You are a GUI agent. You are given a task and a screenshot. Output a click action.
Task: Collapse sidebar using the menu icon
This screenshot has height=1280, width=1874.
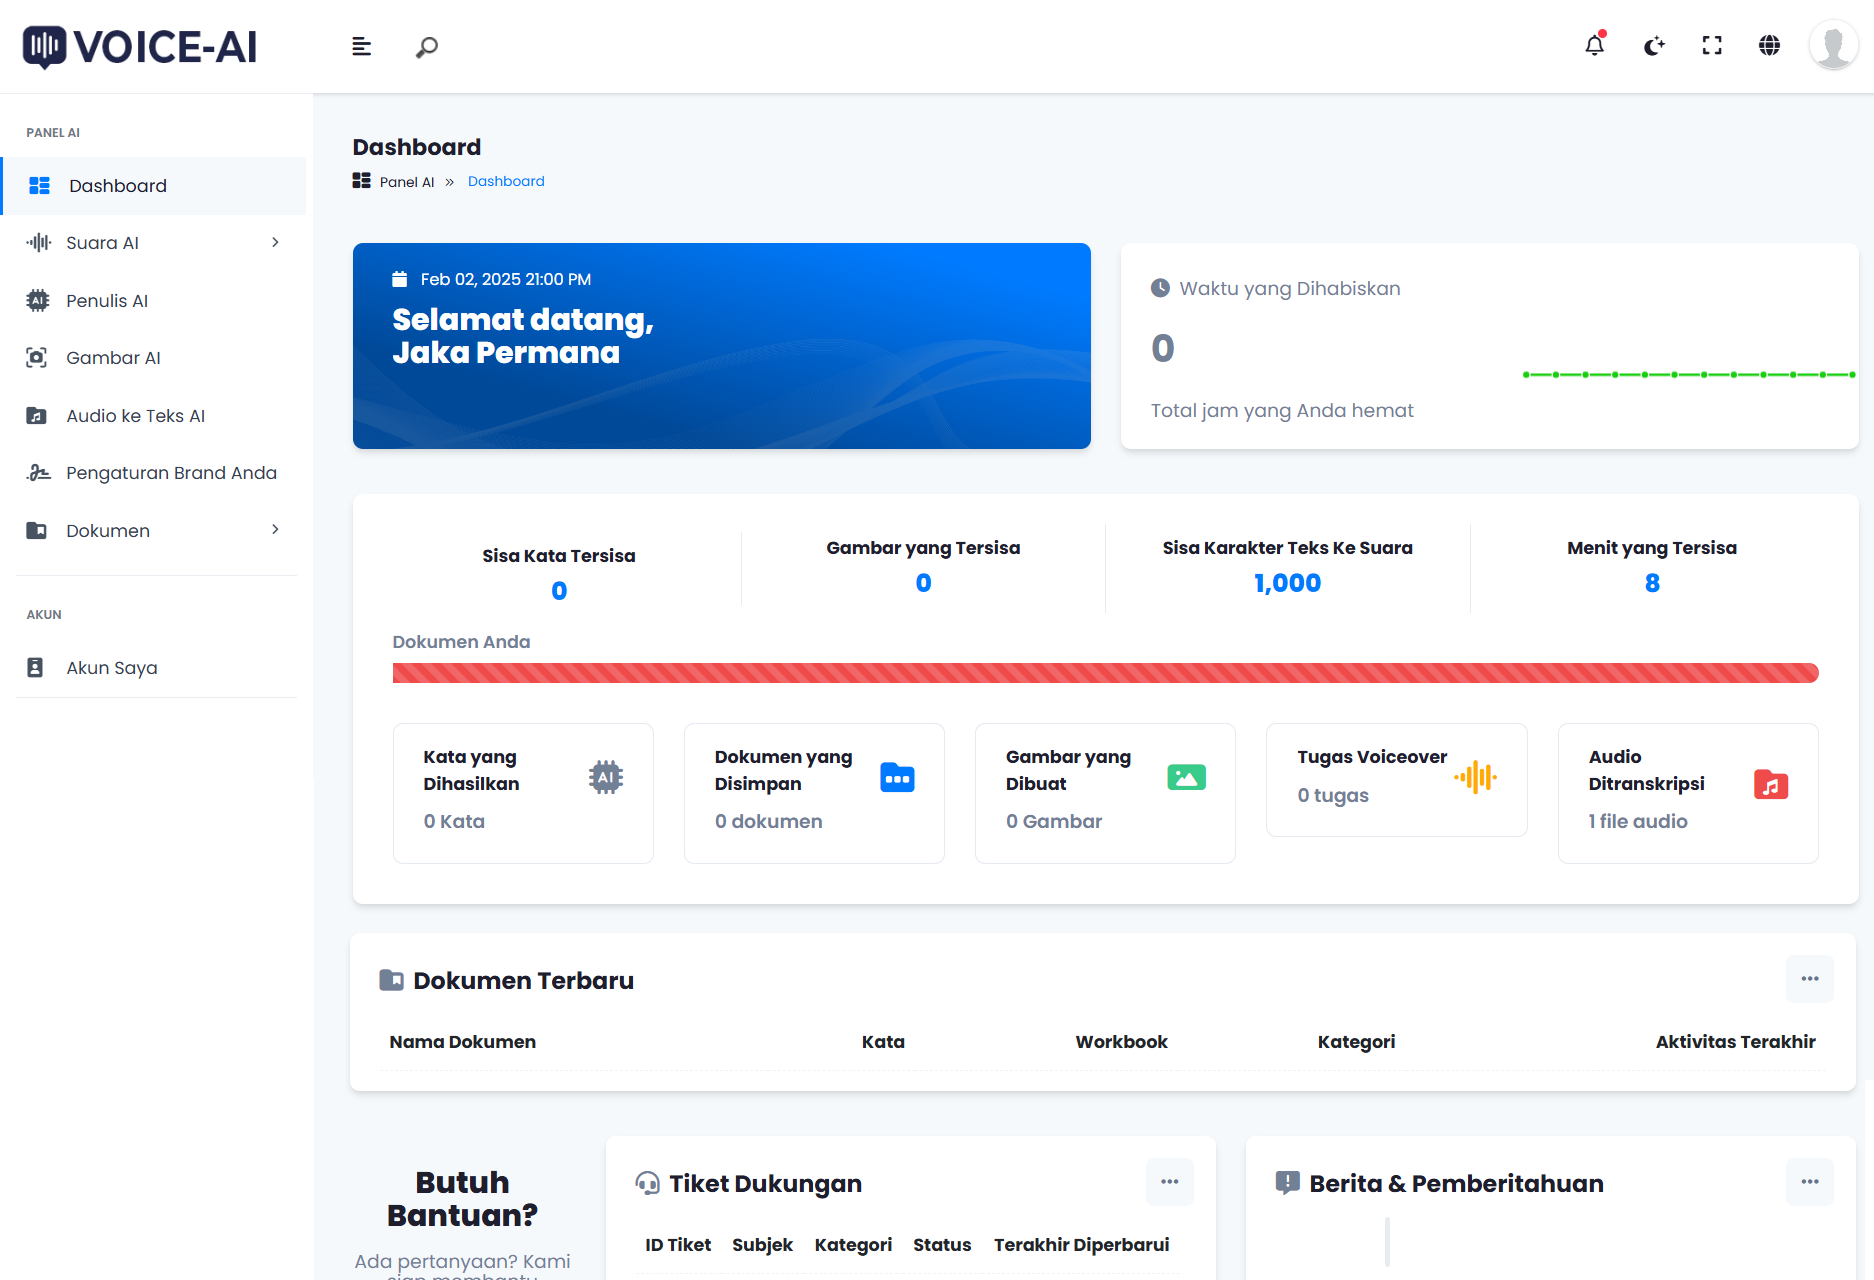tap(361, 47)
